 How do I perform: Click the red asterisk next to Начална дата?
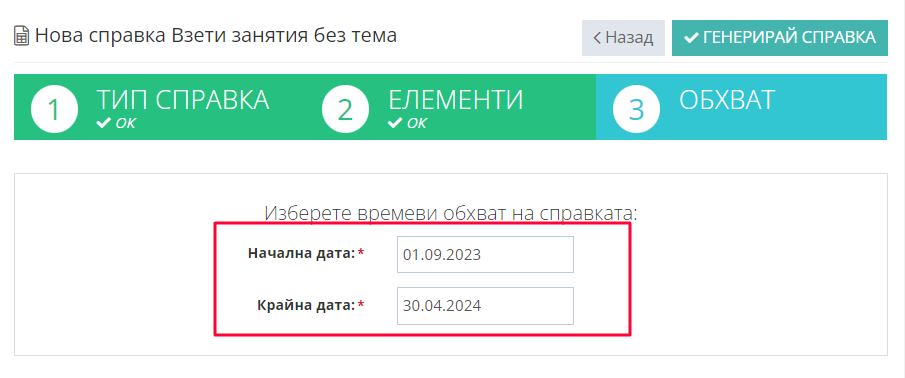pyautogui.click(x=361, y=253)
